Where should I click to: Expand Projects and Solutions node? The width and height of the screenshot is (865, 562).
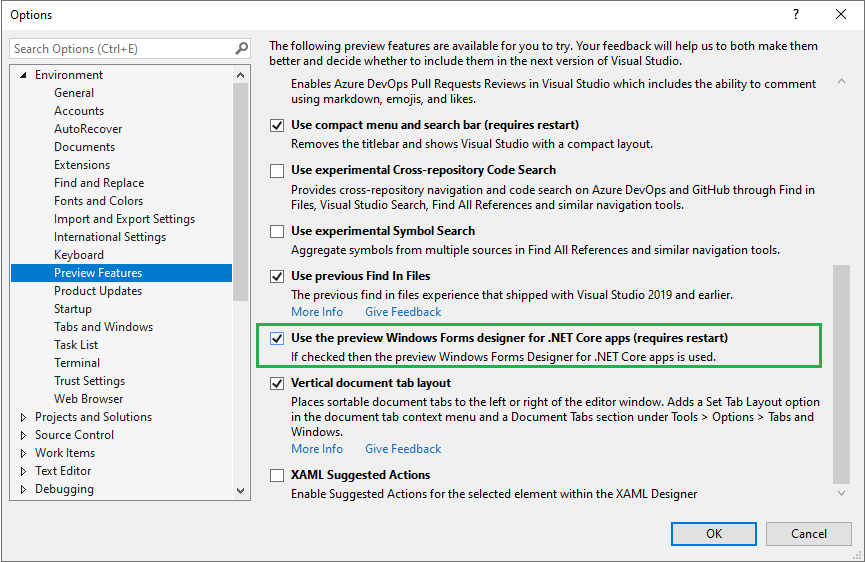(24, 417)
